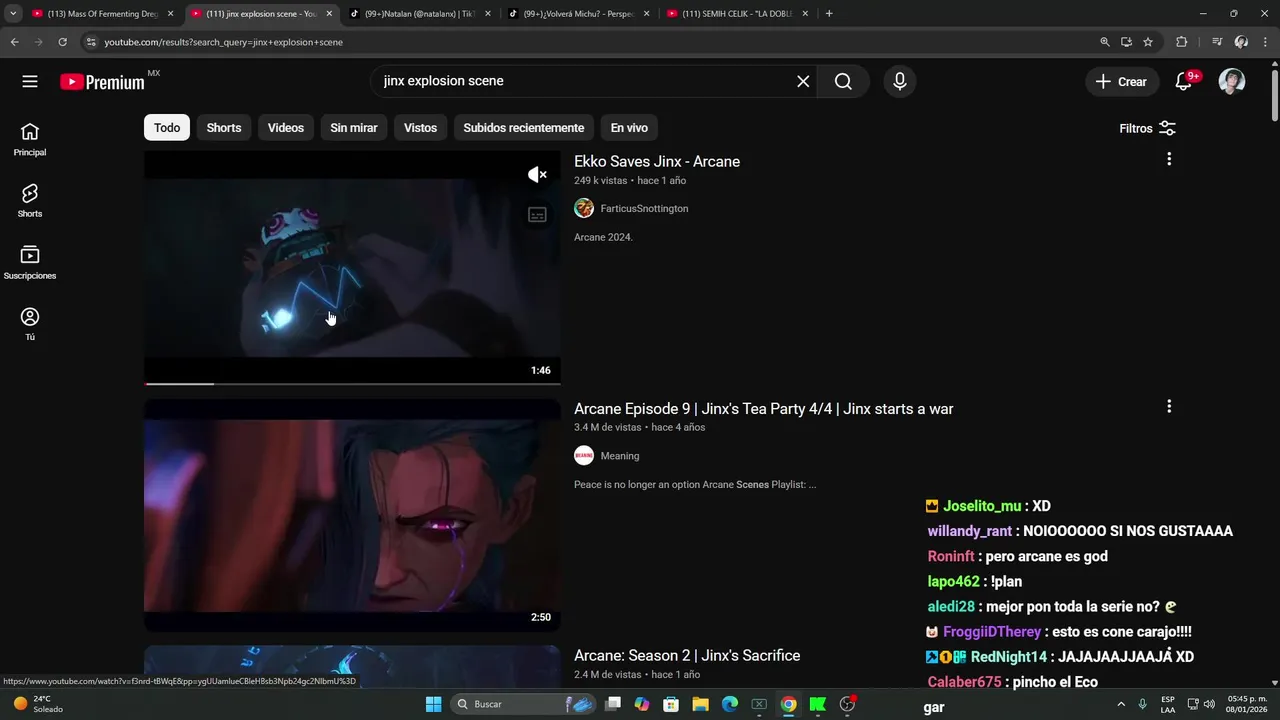Go to YouTube Premium home logo
The height and width of the screenshot is (720, 1280).
pyautogui.click(x=102, y=82)
